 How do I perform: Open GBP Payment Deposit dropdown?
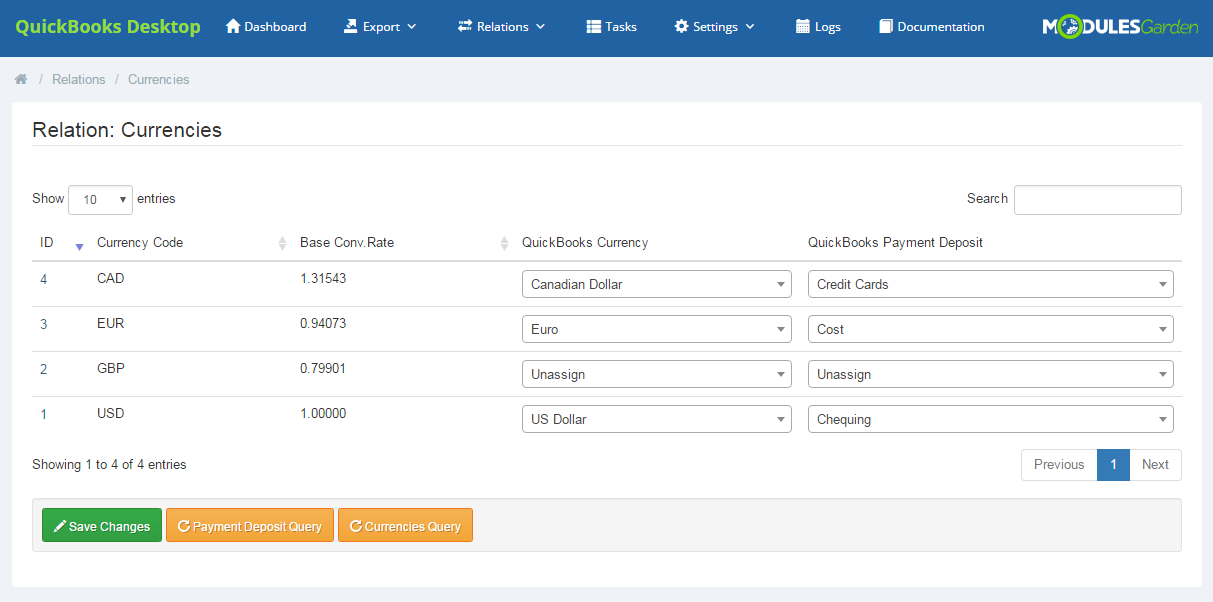[991, 374]
